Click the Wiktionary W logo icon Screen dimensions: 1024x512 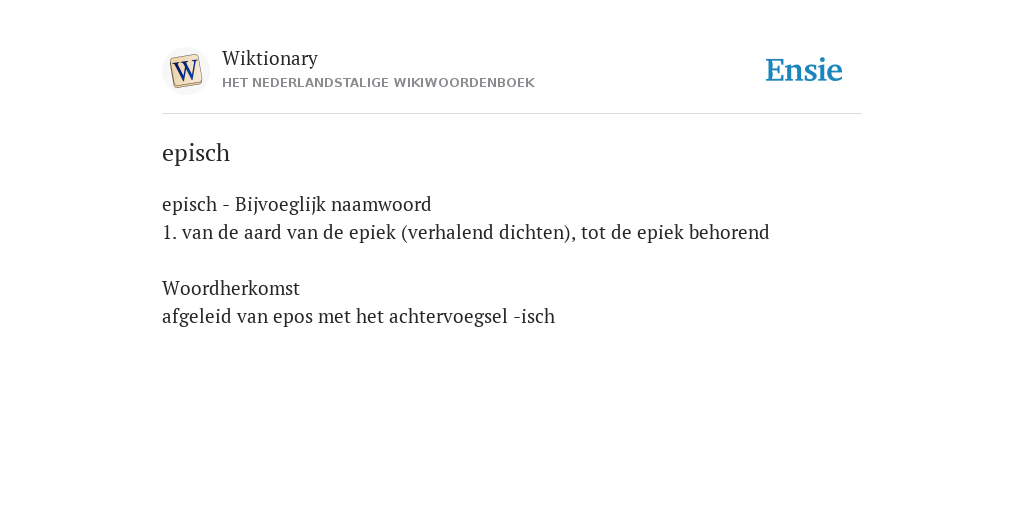pyautogui.click(x=185, y=71)
